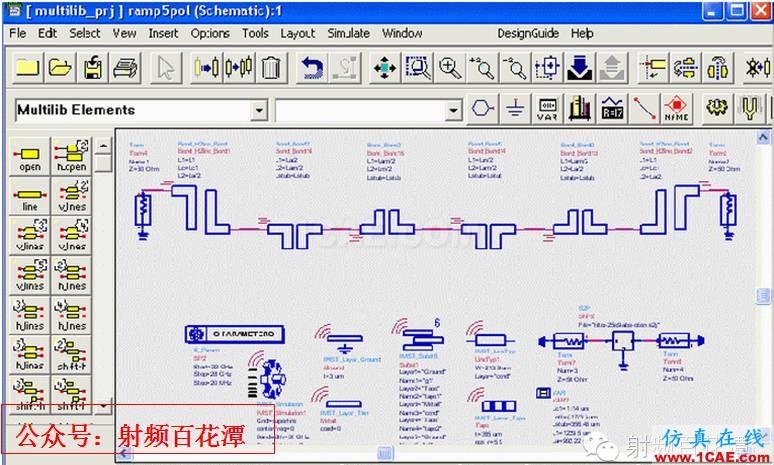
Task: Click the Component Library books icon
Action: click(x=580, y=108)
